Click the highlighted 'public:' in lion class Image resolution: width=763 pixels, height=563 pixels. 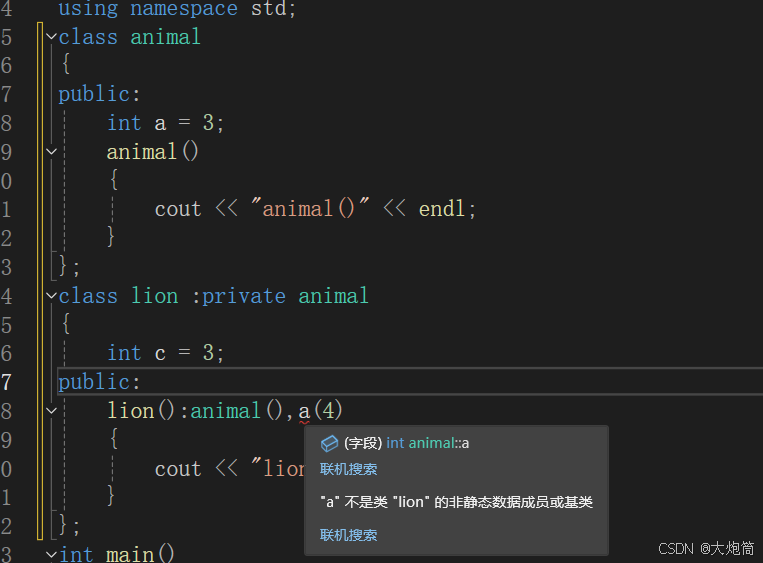pos(99,382)
